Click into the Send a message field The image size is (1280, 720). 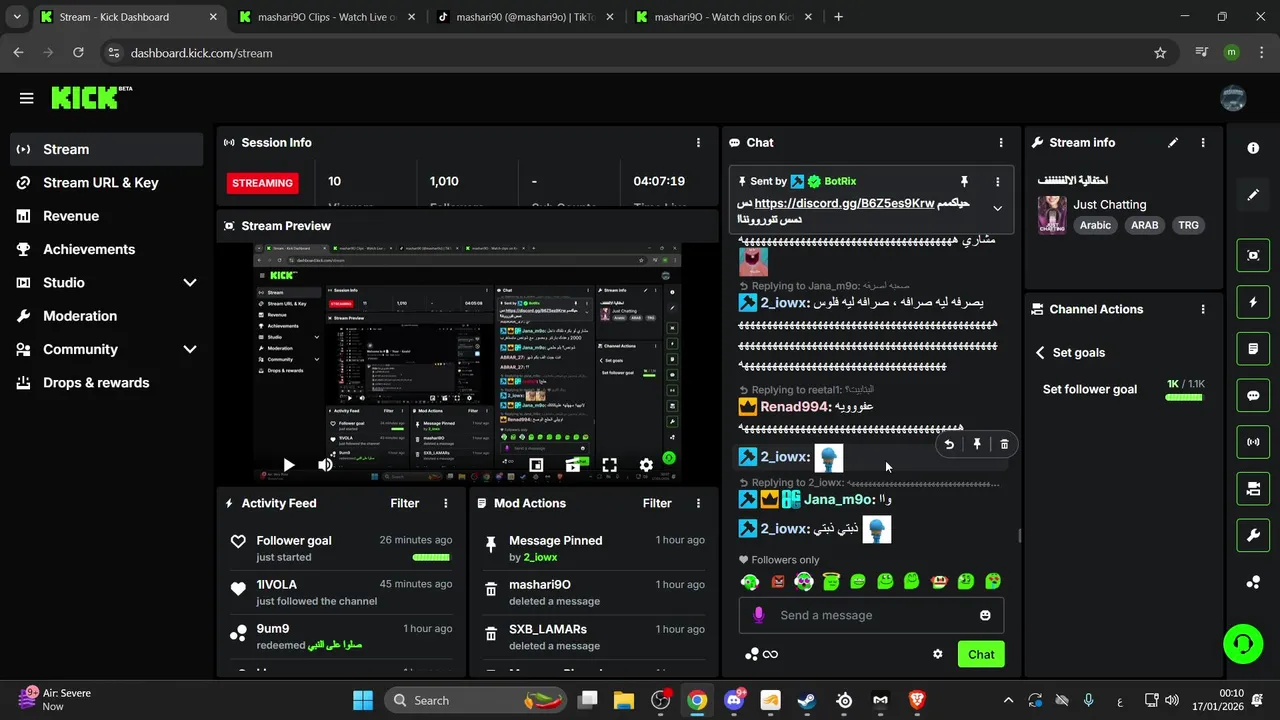coord(871,615)
